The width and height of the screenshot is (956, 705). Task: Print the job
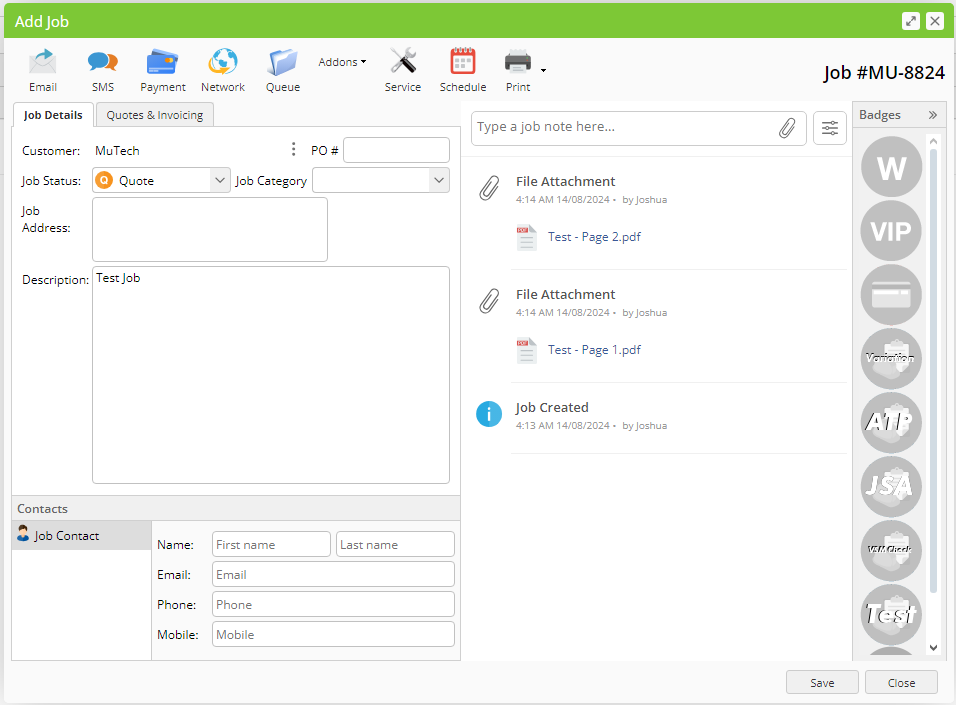518,70
